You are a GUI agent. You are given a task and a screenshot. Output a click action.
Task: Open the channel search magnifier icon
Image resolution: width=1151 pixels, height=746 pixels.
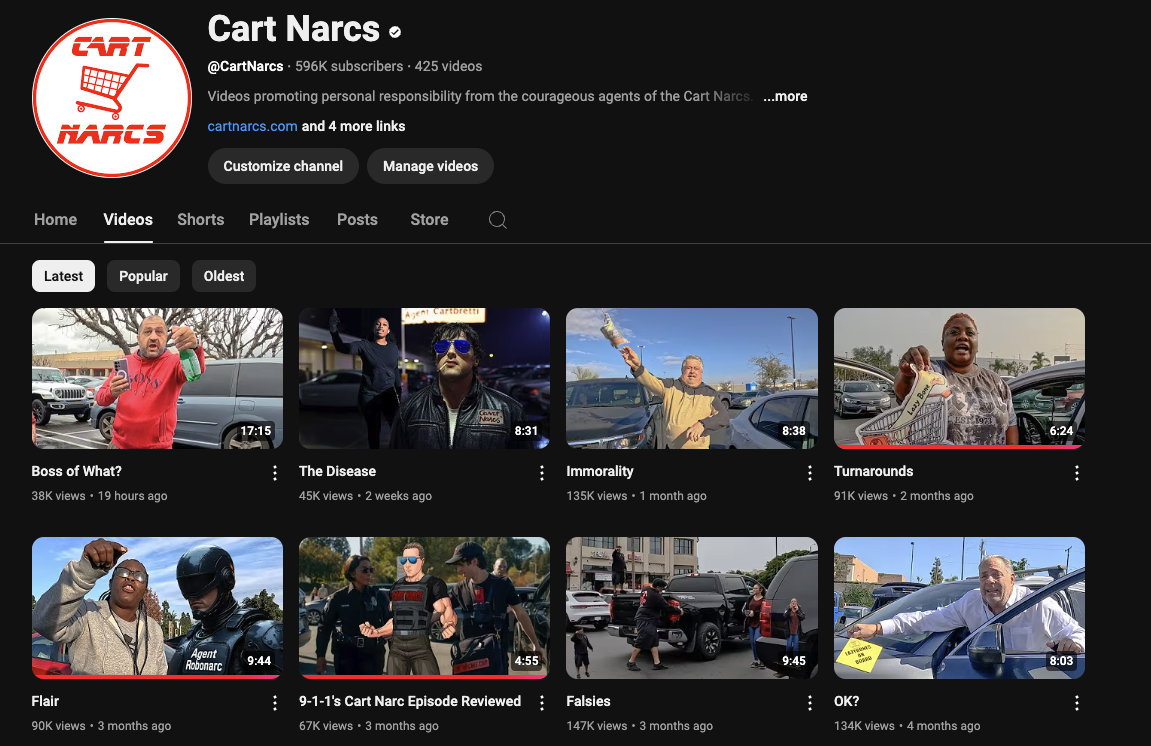tap(498, 220)
